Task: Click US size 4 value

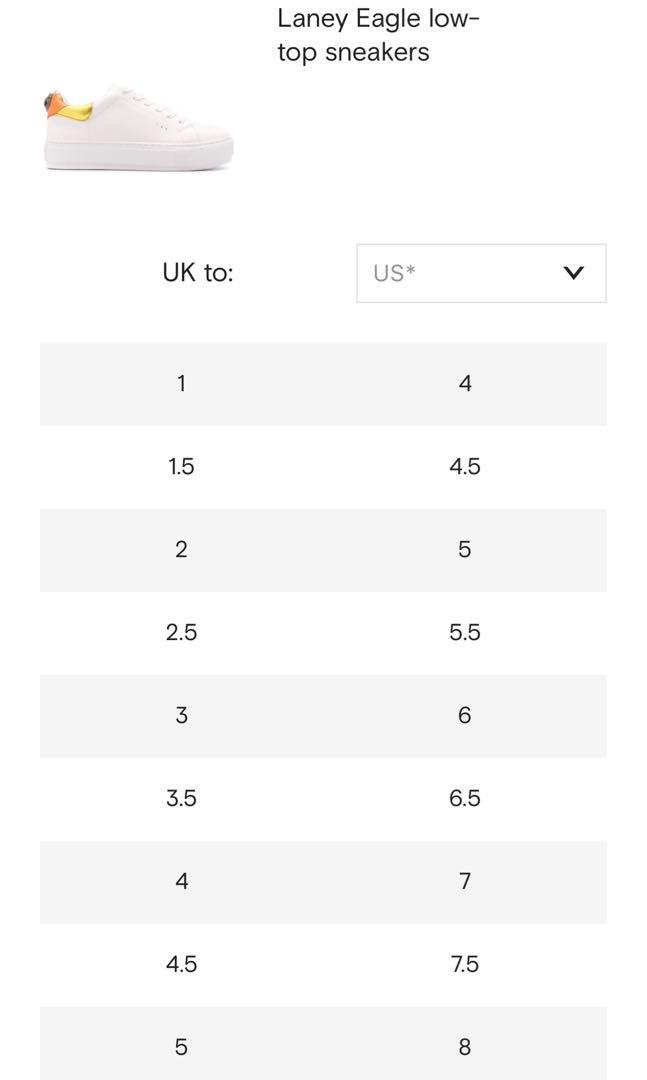Action: (465, 384)
